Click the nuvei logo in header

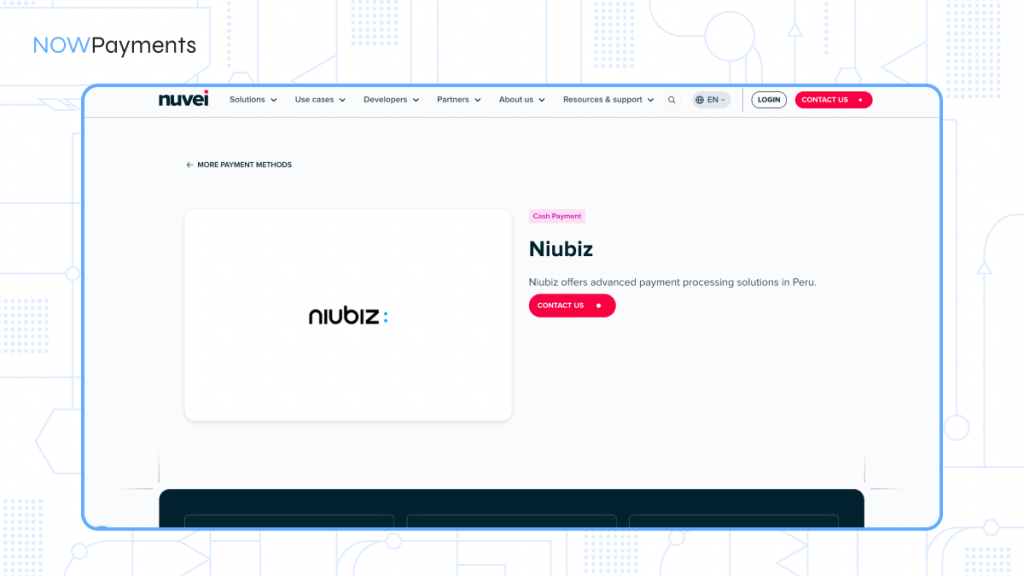coord(183,99)
